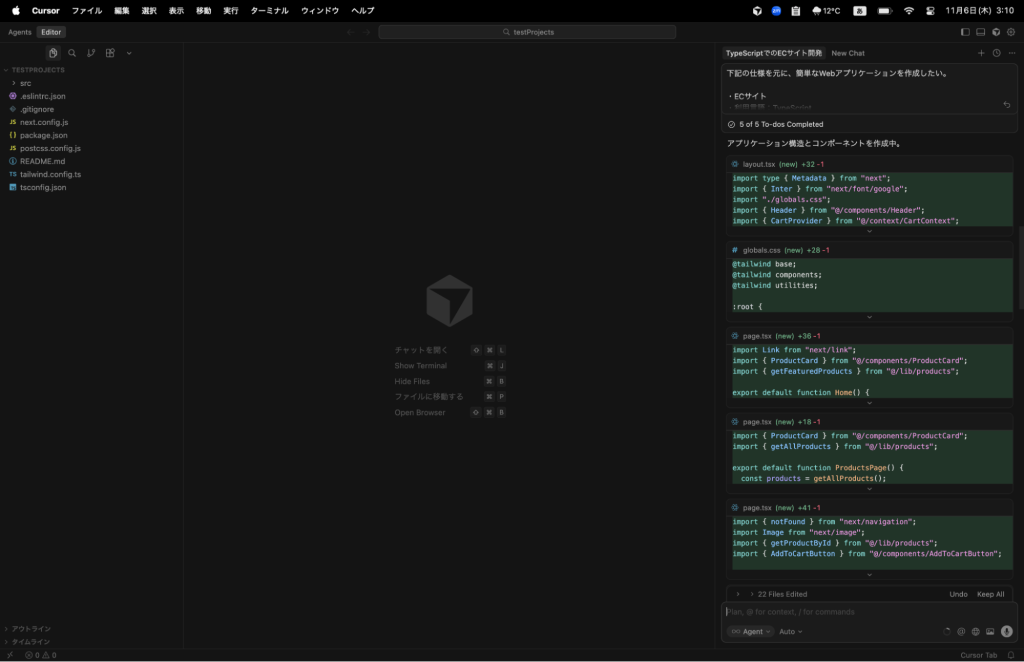This screenshot has height=662, width=1024.
Task: Open the Agent mode dropdown
Action: (x=750, y=631)
